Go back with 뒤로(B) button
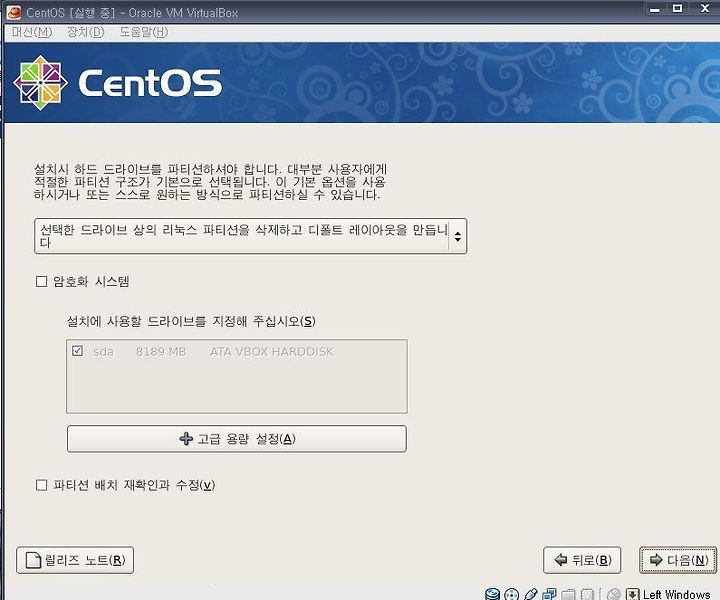Viewport: 720px width, 600px height. [x=582, y=560]
